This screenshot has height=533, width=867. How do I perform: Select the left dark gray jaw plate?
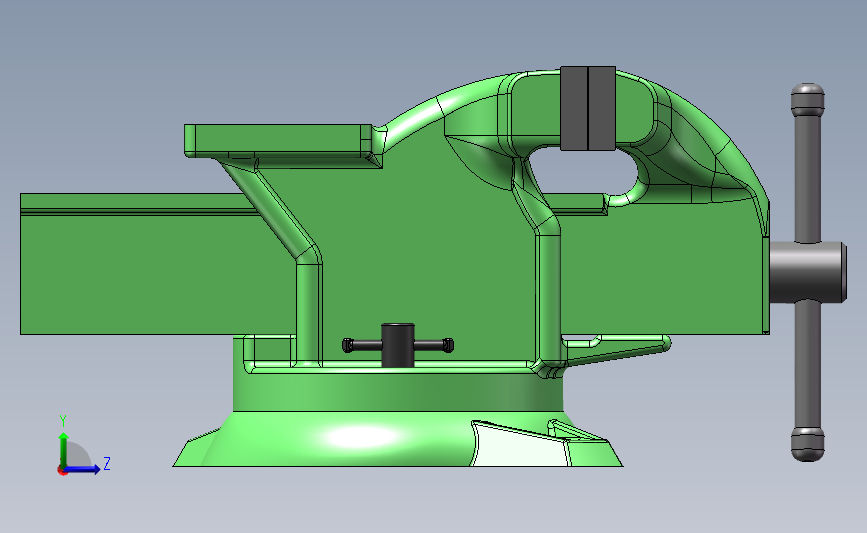[574, 108]
